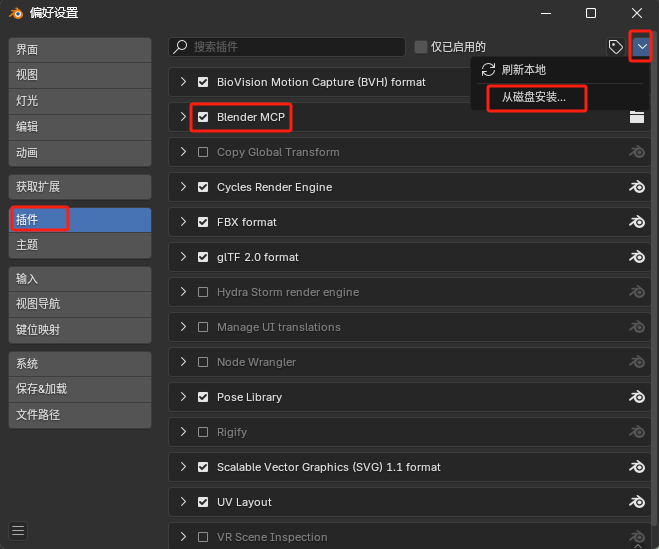
Task: Click Blender icon on glTF 2.0 format row
Action: (637, 257)
